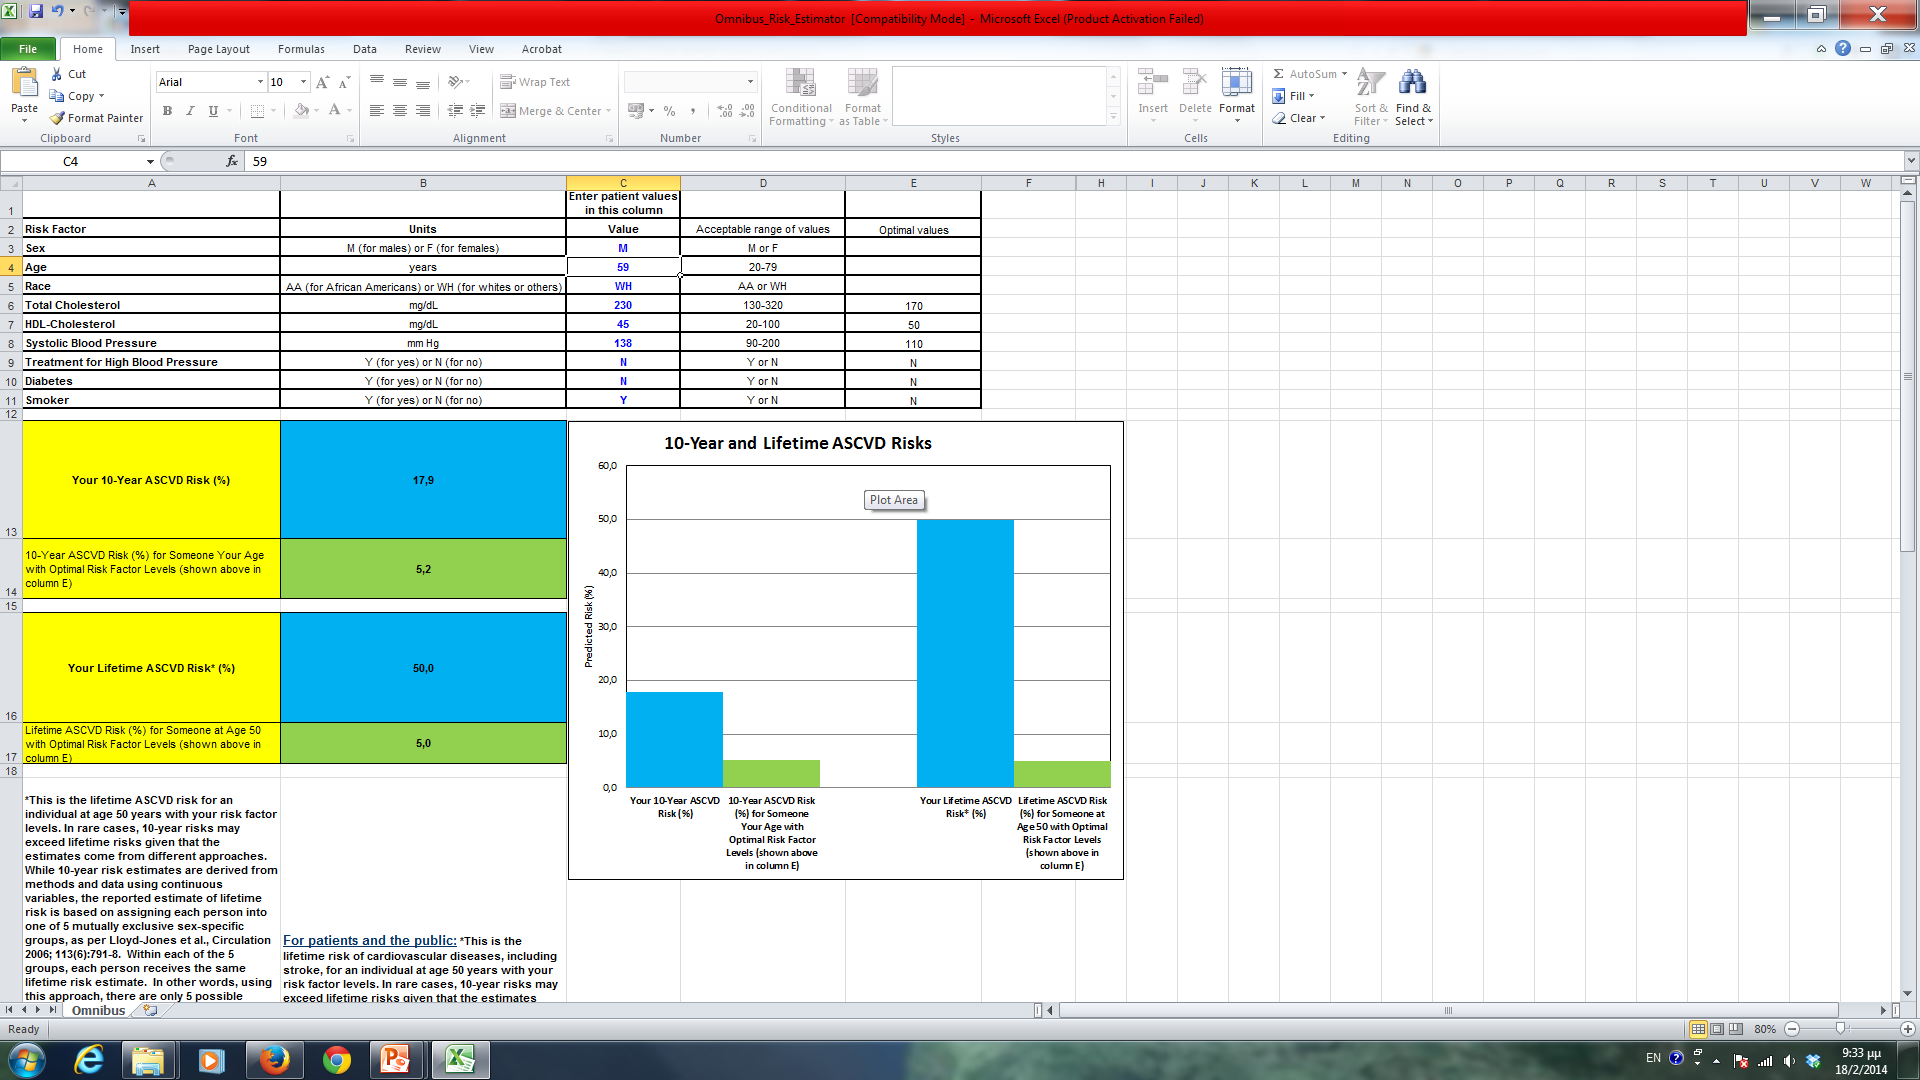The image size is (1920, 1080).
Task: Open Google Chrome from the taskbar
Action: [x=337, y=1060]
